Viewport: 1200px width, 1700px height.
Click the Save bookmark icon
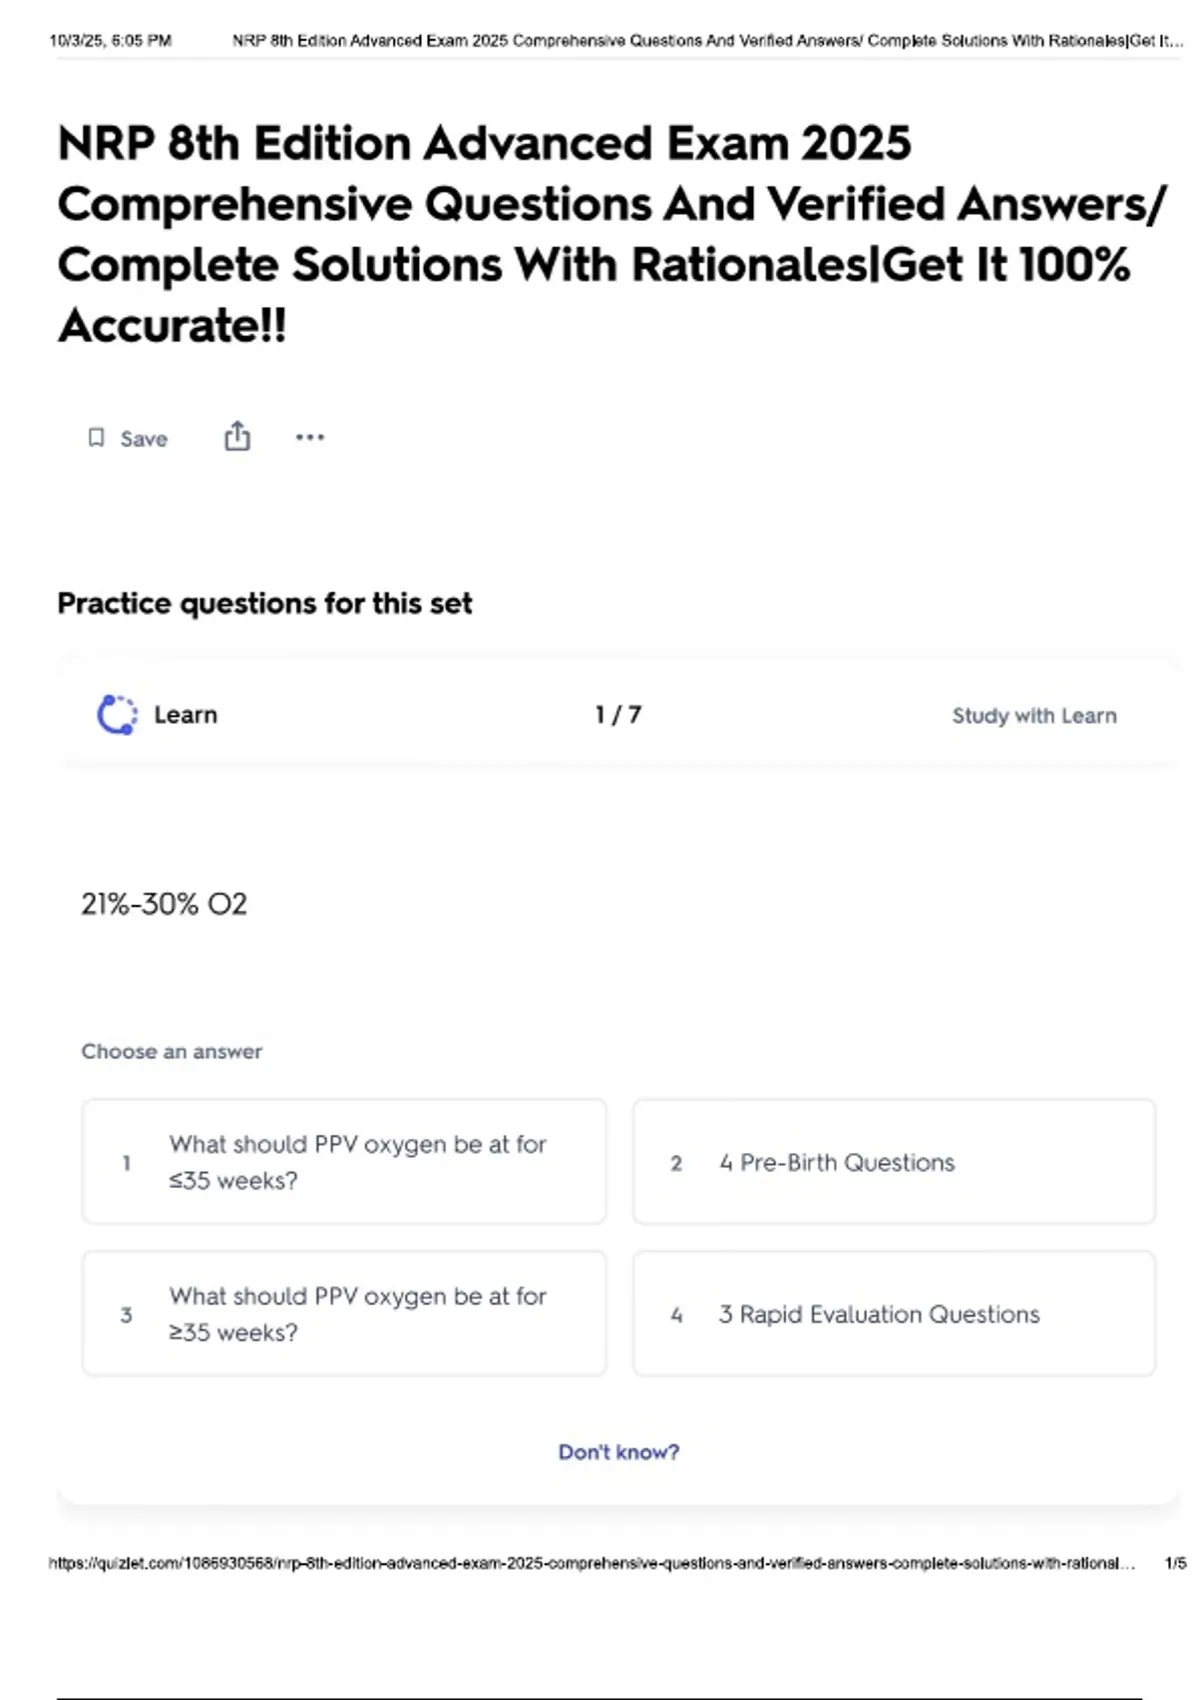coord(96,438)
